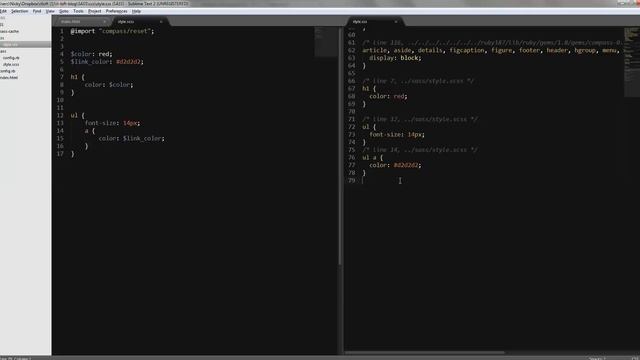Select highlighted style.css file in sidebar
This screenshot has height=360, width=640.
[25, 44]
